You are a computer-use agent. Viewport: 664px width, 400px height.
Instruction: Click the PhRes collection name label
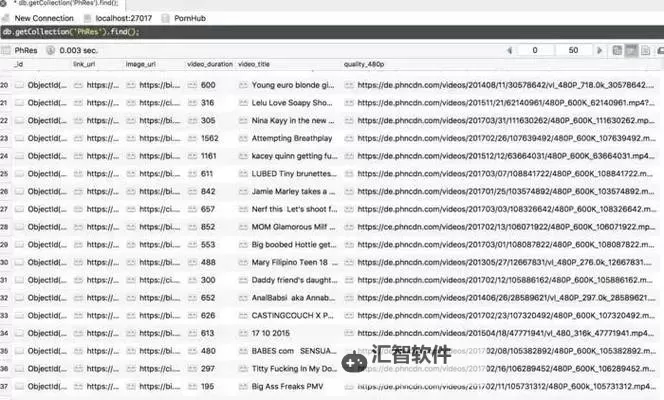(x=26, y=50)
